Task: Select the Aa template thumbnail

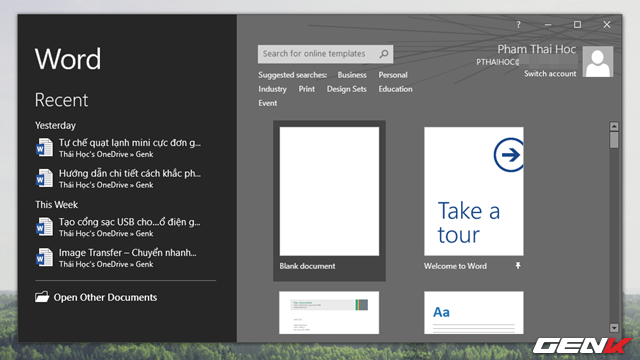Action: tap(473, 313)
